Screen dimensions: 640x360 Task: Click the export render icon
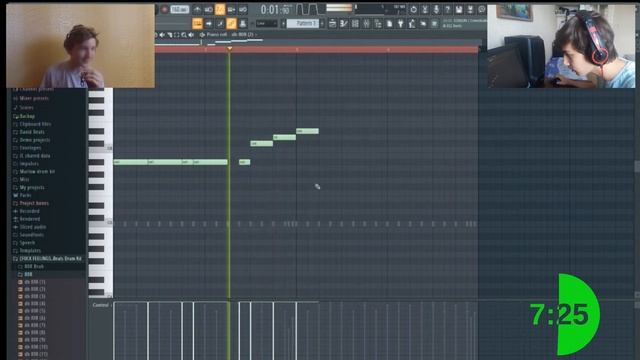click(x=470, y=9)
